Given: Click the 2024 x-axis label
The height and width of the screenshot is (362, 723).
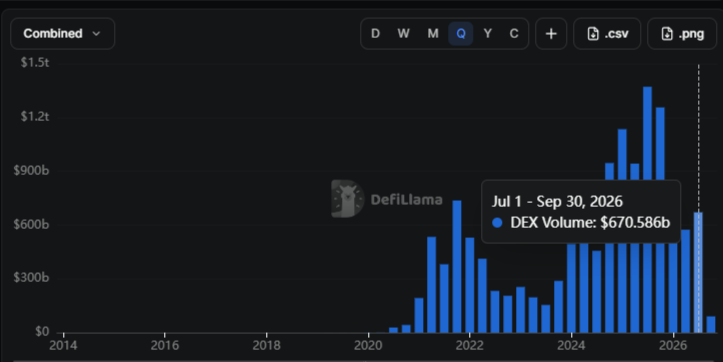Looking at the screenshot, I should pyautogui.click(x=571, y=345).
